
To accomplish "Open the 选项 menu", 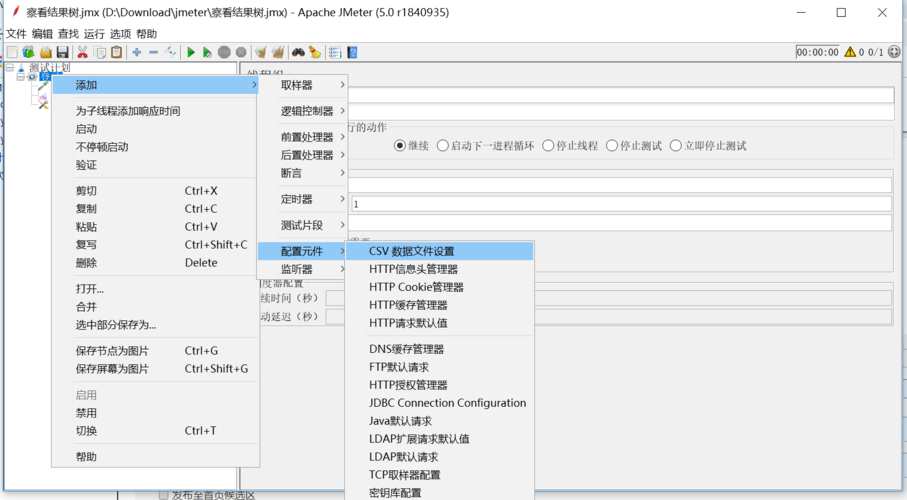I will pos(120,34).
